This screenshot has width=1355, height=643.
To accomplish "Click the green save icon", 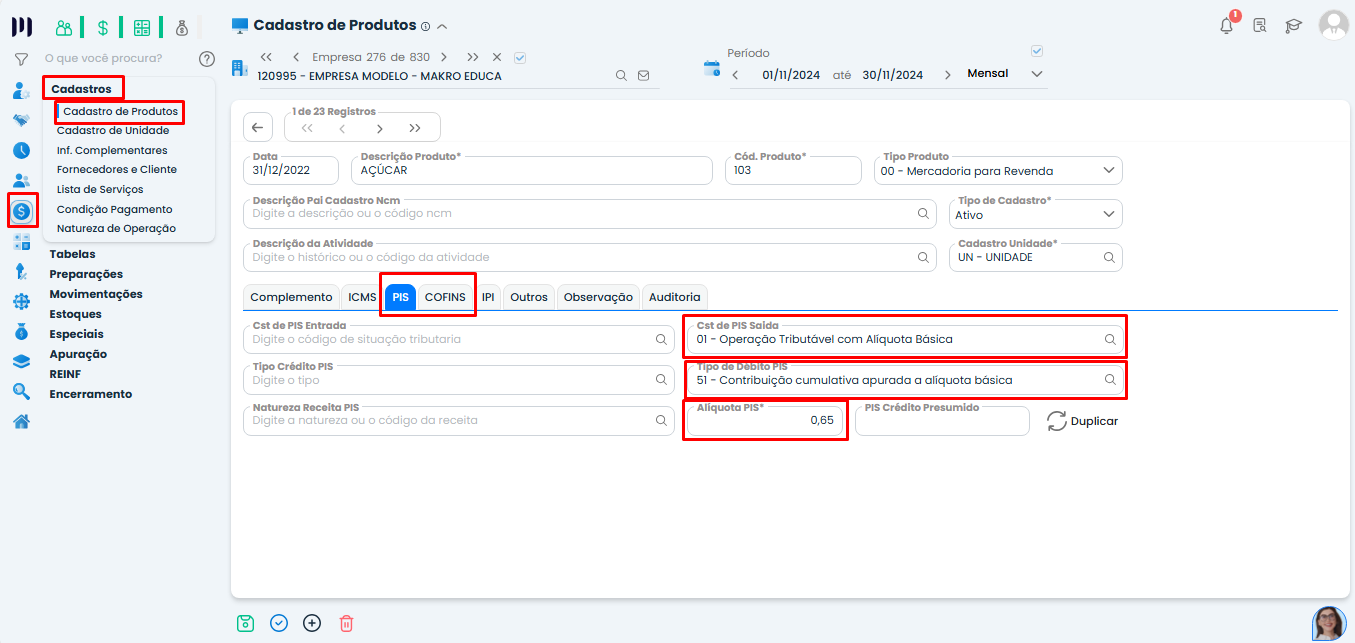I will point(245,623).
